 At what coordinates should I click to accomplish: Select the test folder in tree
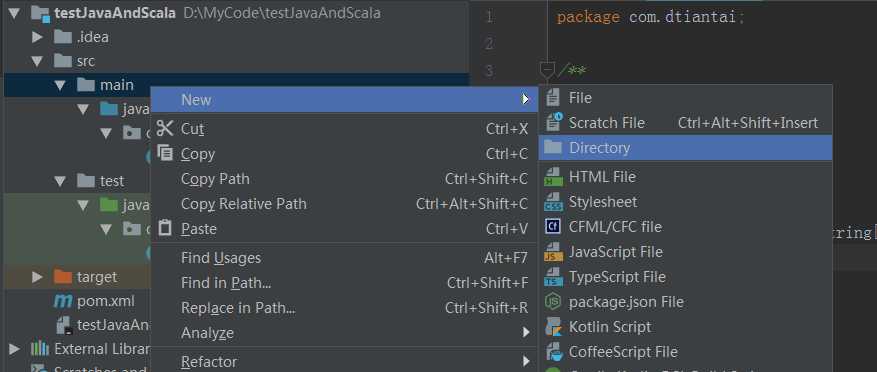pyautogui.click(x=112, y=181)
